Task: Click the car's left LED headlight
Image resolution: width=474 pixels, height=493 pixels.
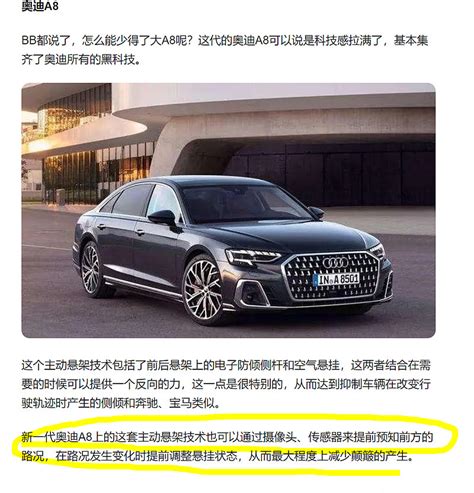Action: coord(252,257)
